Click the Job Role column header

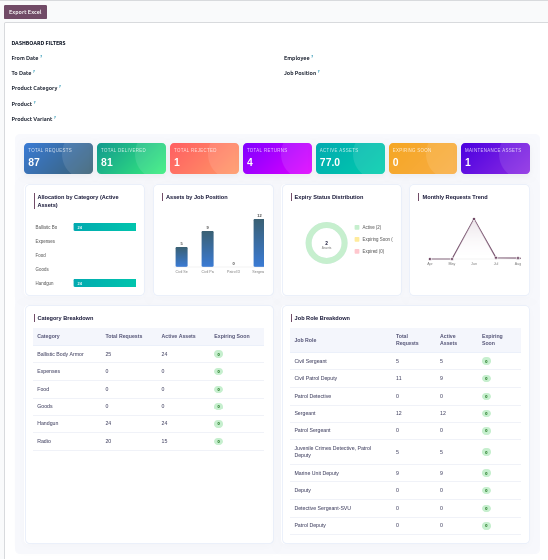coord(305,340)
